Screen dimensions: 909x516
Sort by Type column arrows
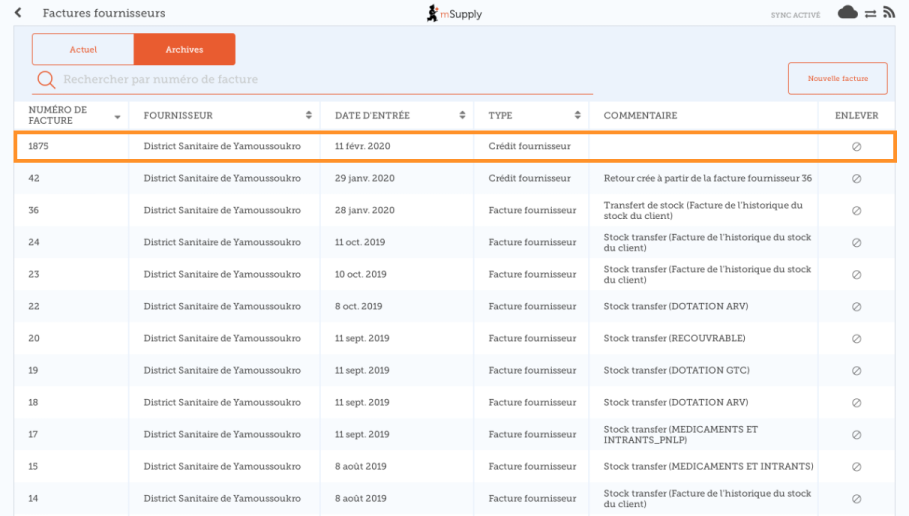click(577, 115)
